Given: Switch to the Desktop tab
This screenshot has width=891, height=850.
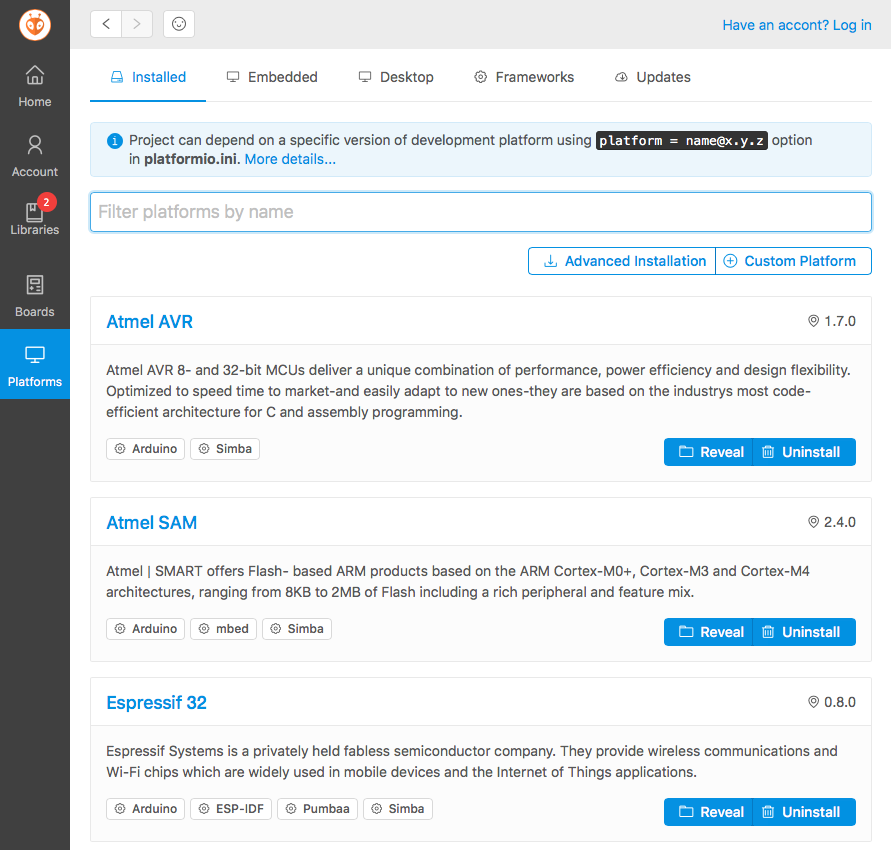Looking at the screenshot, I should coord(396,77).
